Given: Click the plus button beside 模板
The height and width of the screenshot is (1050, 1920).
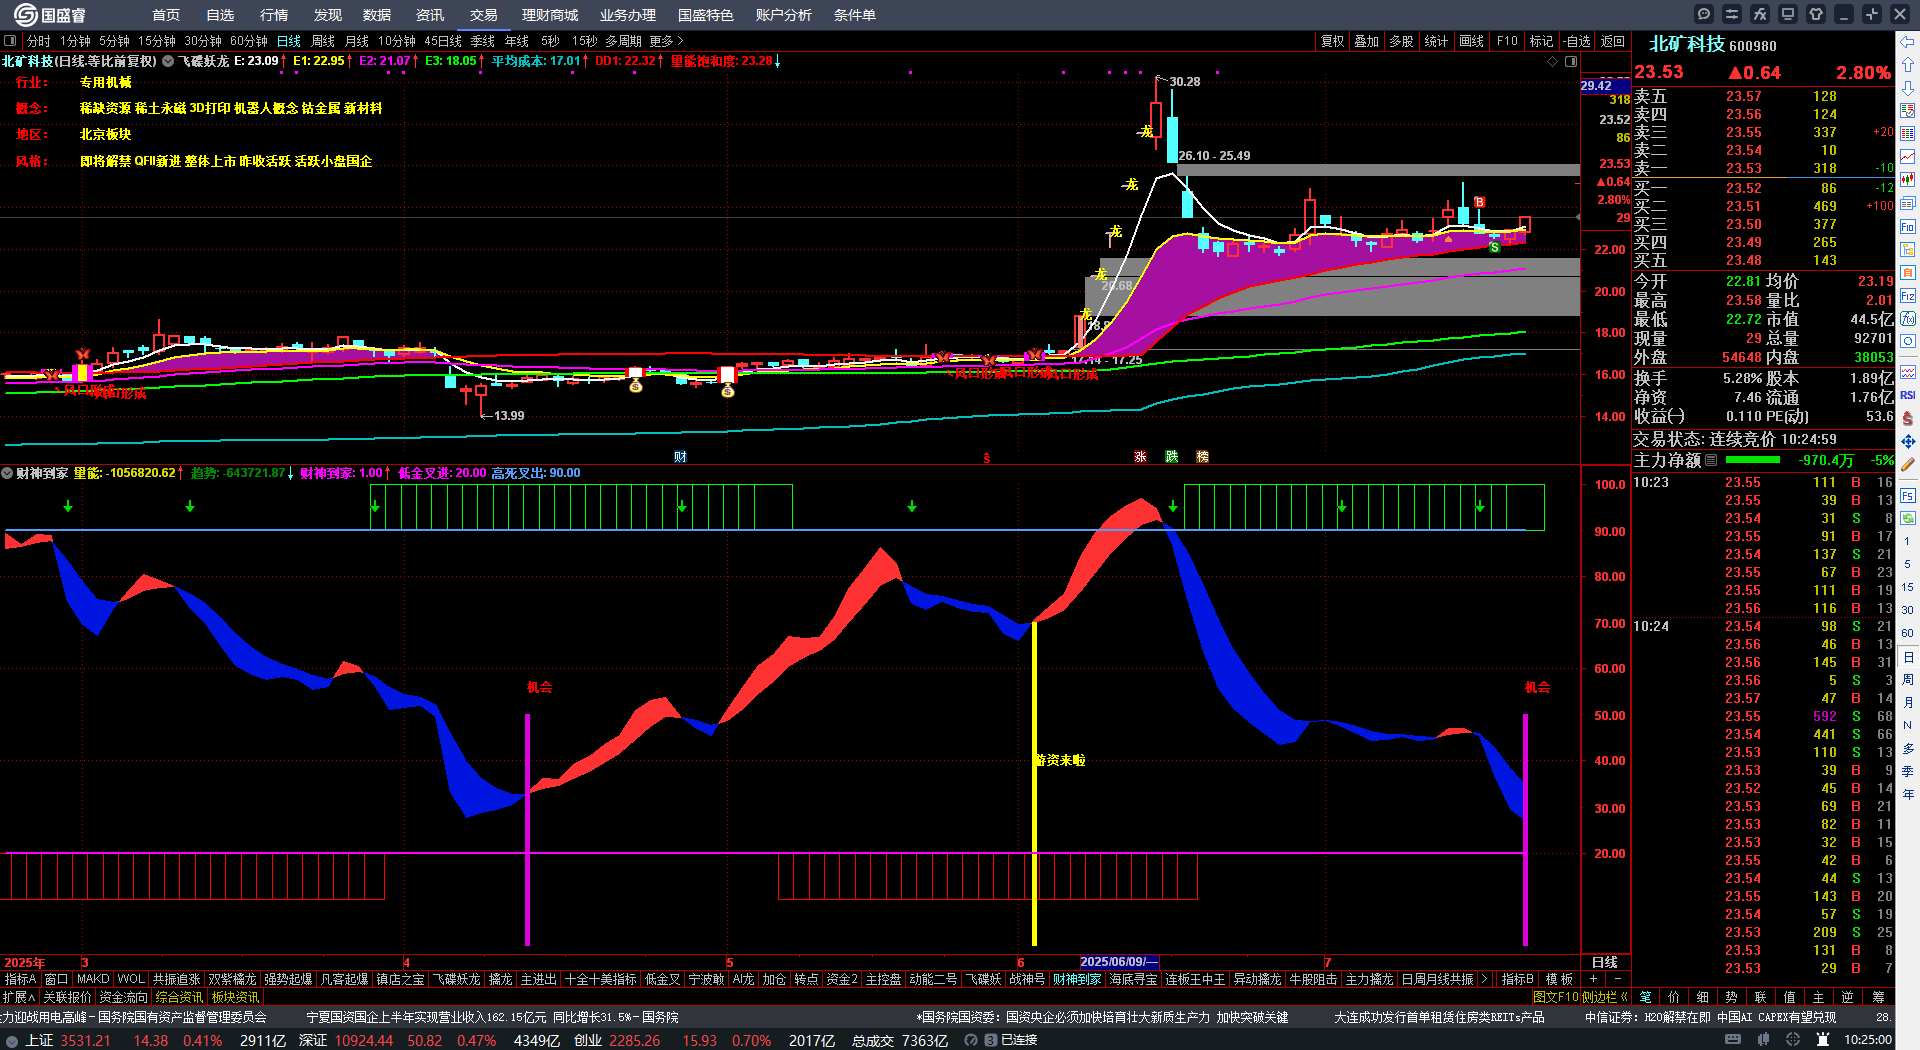Looking at the screenshot, I should (x=1593, y=979).
